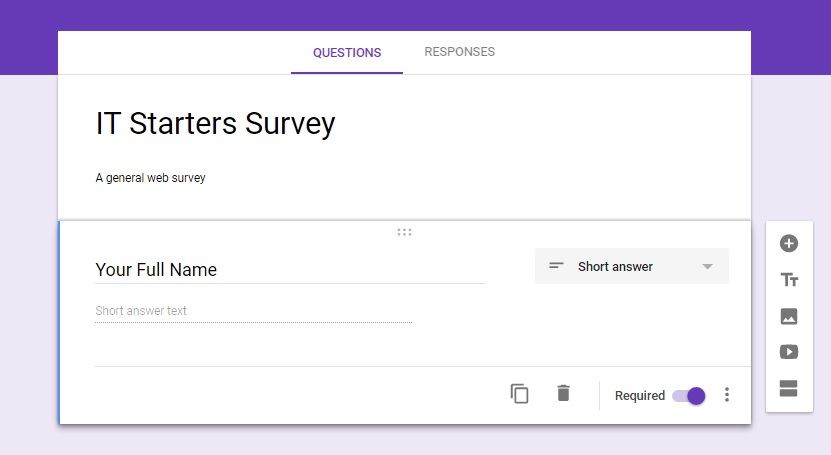
Task: Open the Short answer type dropdown
Action: [632, 266]
